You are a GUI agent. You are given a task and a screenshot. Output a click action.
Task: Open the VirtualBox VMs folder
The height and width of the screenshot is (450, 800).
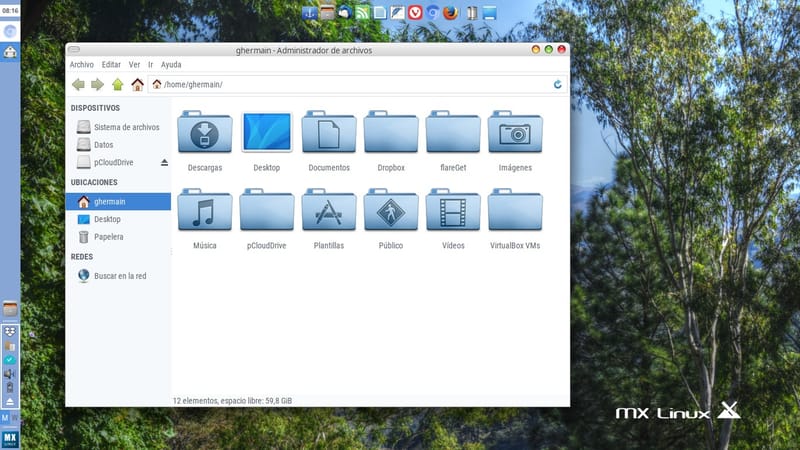(x=515, y=210)
